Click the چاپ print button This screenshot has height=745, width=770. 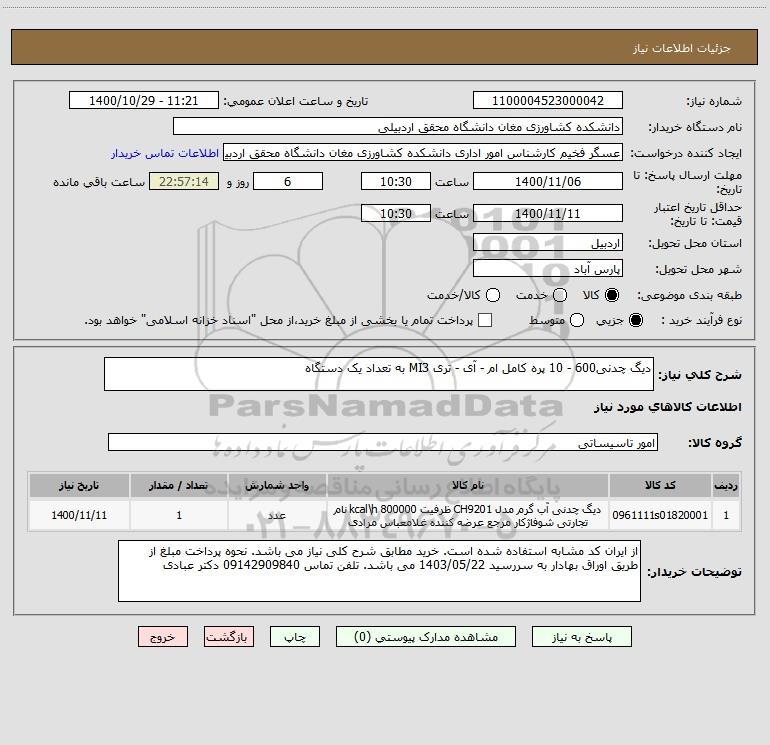click(x=295, y=637)
